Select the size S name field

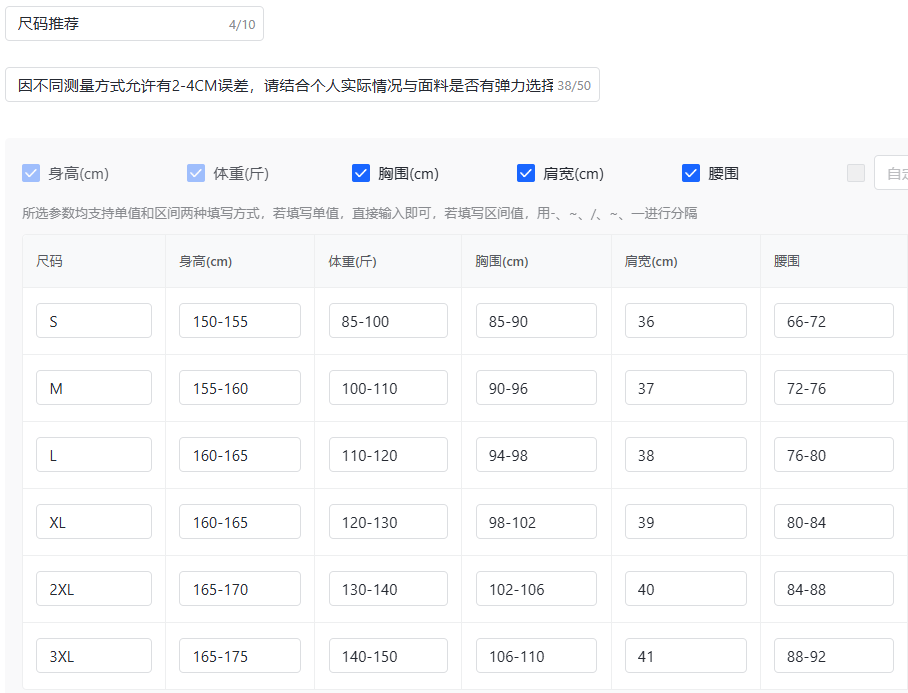94,321
